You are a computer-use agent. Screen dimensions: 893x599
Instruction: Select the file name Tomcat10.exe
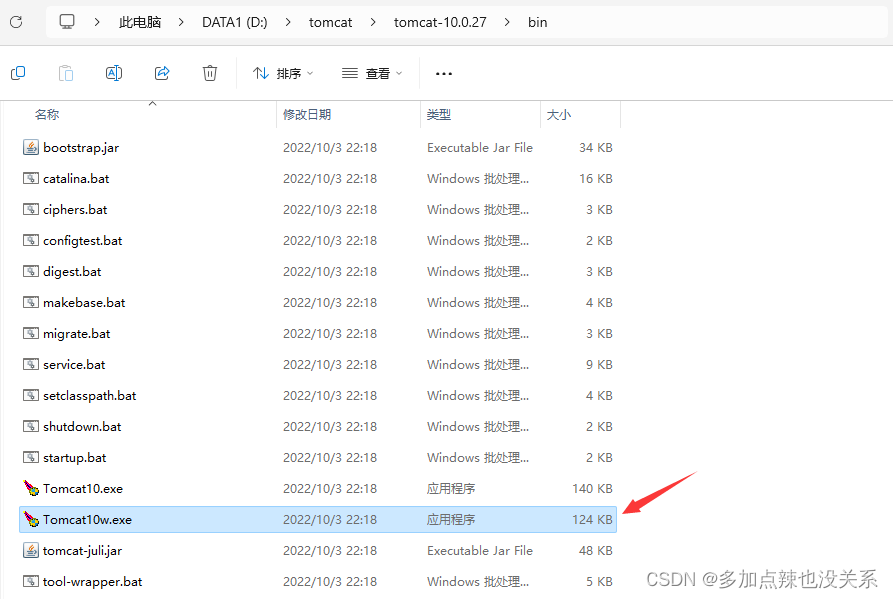click(x=83, y=489)
